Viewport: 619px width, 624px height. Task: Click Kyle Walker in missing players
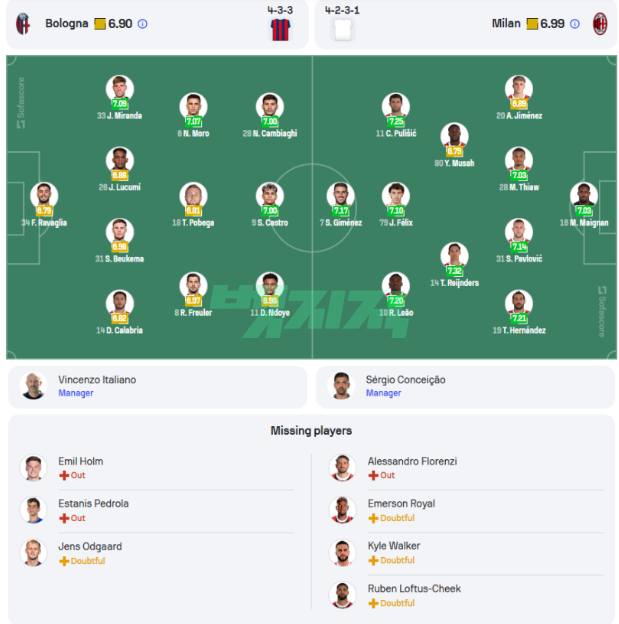tap(393, 546)
